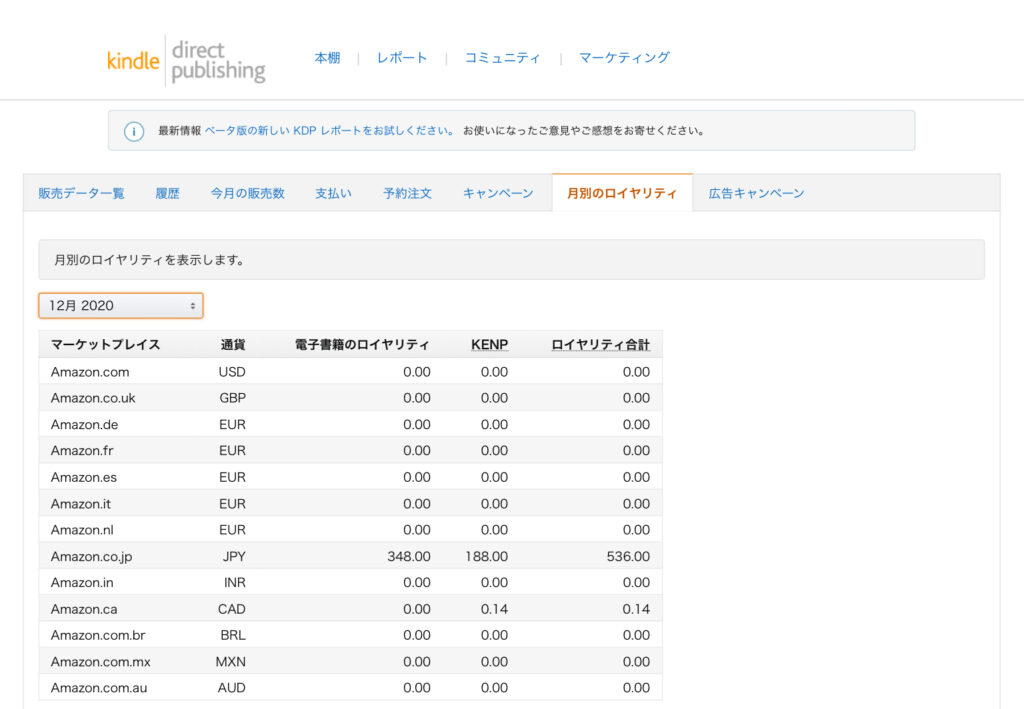This screenshot has width=1024, height=709.
Task: Select the 月別のロイヤリティ tab
Action: coord(622,193)
